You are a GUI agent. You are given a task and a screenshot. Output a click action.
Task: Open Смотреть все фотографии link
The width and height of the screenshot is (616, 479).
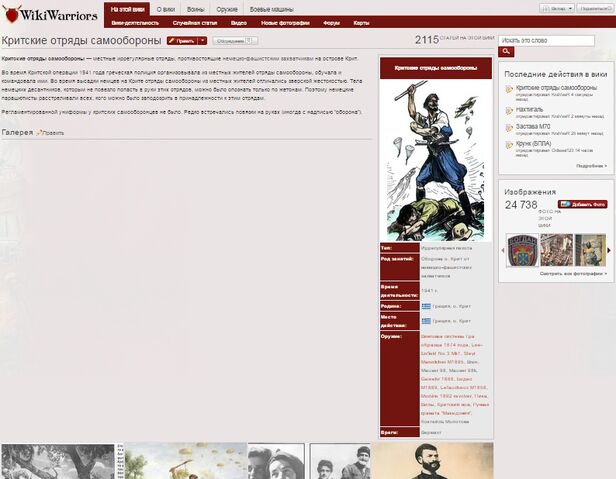573,273
